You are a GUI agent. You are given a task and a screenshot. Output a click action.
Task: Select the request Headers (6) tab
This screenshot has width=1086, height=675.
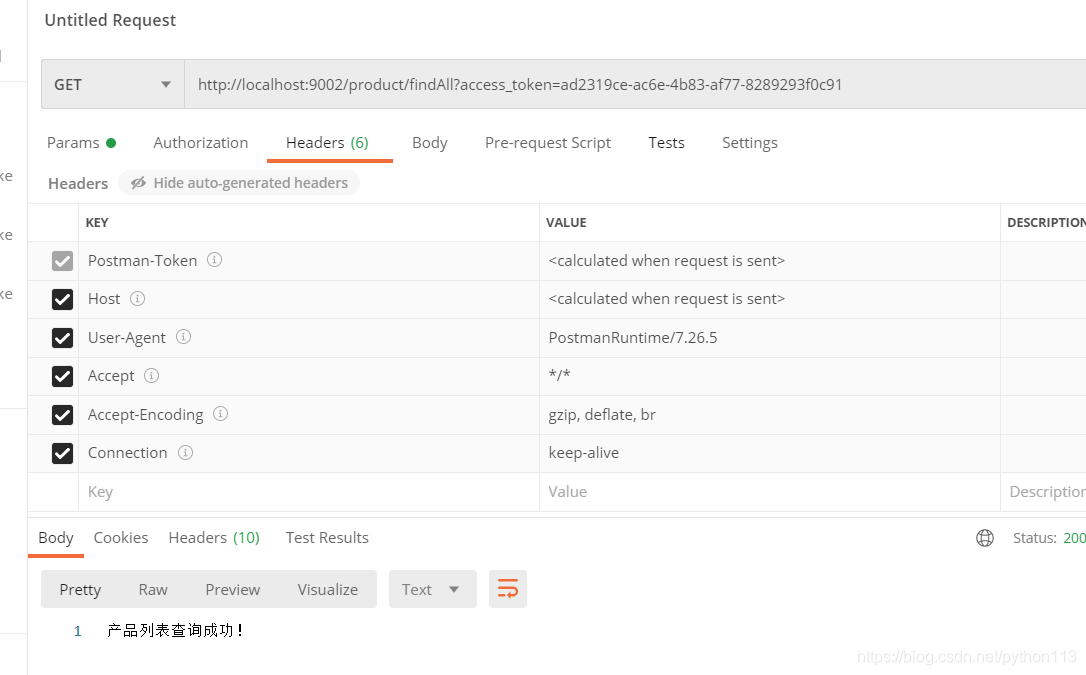[x=328, y=143]
